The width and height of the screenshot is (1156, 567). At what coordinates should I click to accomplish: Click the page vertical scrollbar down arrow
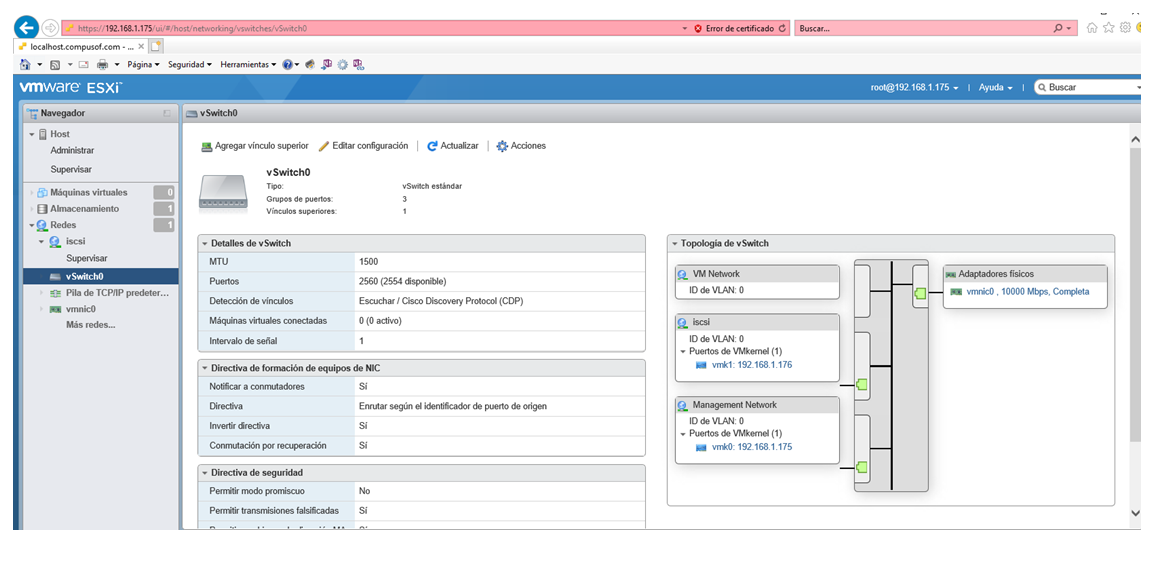coord(1135,513)
